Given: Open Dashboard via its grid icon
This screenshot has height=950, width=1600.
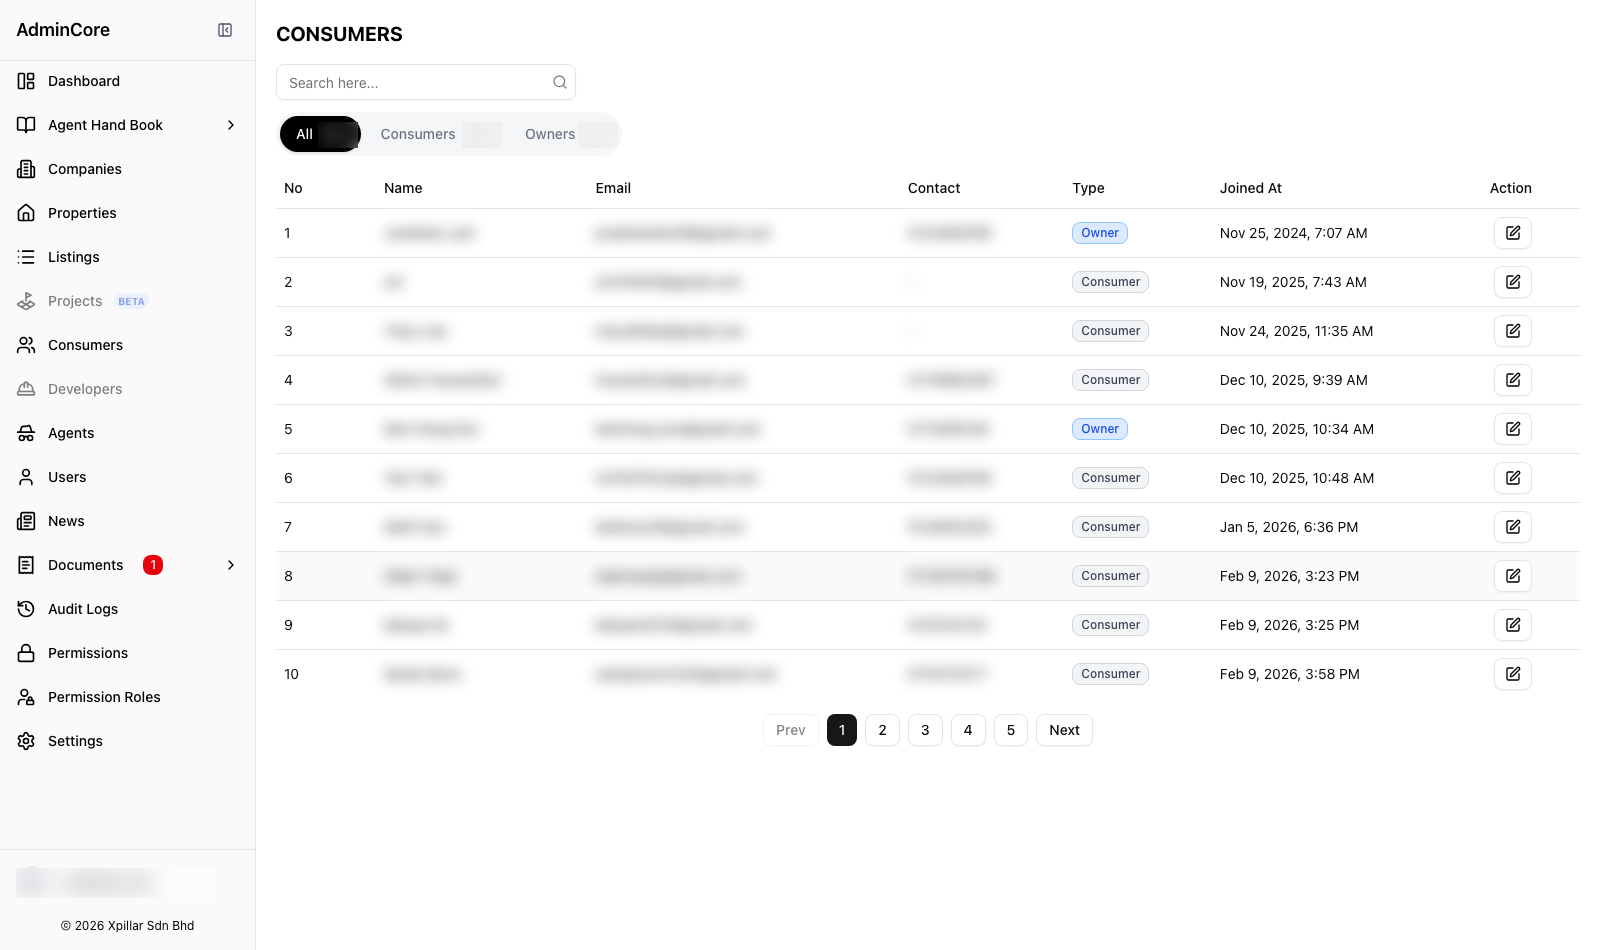Looking at the screenshot, I should (26, 81).
